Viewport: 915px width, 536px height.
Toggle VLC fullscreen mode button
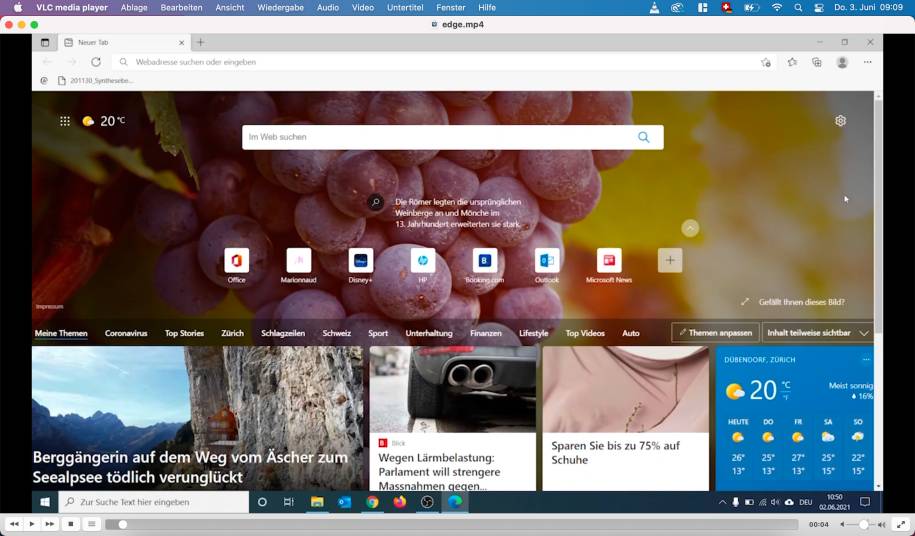pyautogui.click(x=901, y=524)
